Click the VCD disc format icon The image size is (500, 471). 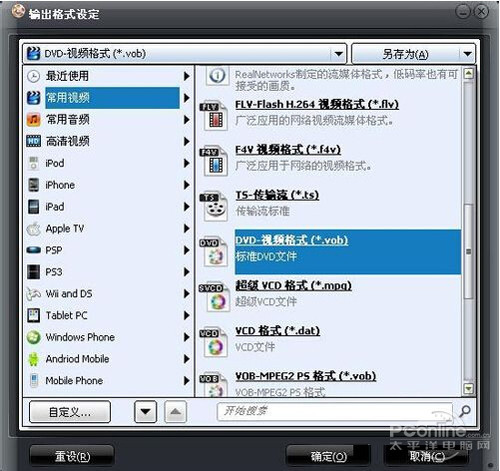pos(214,342)
